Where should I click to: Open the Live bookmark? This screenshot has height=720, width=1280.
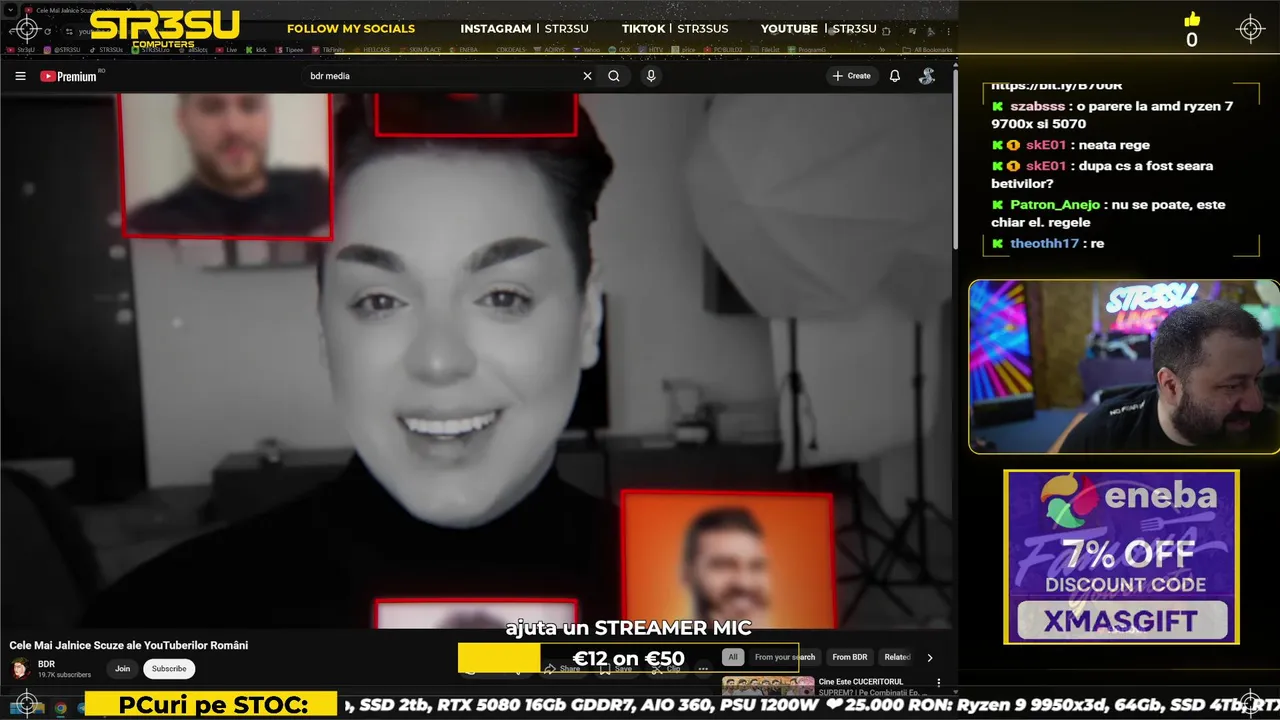coord(225,49)
